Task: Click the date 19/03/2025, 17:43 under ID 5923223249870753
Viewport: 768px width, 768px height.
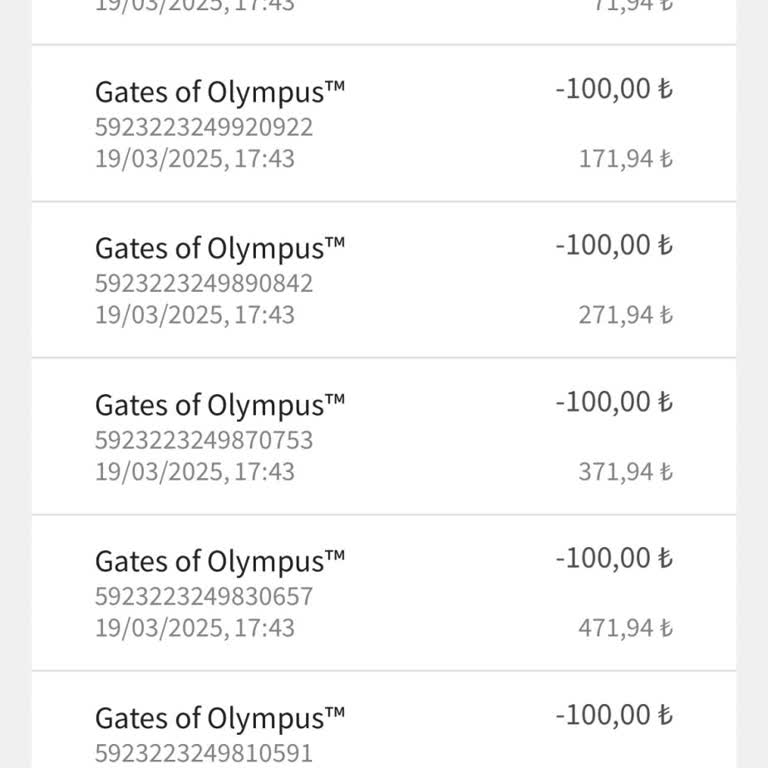Action: [x=195, y=471]
